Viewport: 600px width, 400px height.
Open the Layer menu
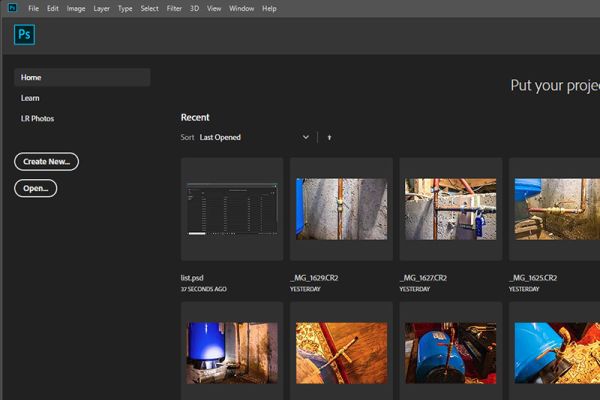coord(101,8)
